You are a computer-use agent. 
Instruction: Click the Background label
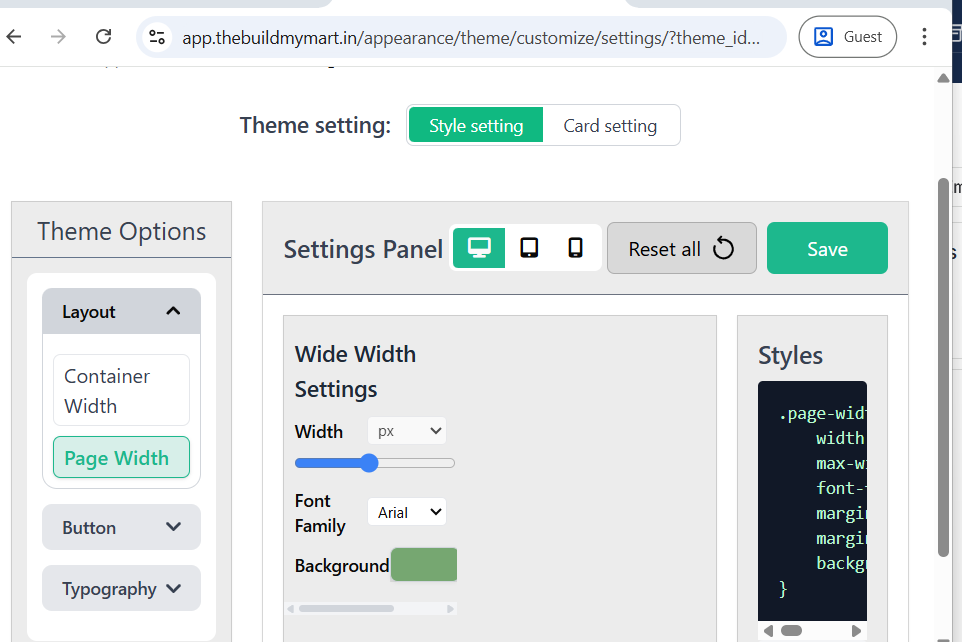342,565
